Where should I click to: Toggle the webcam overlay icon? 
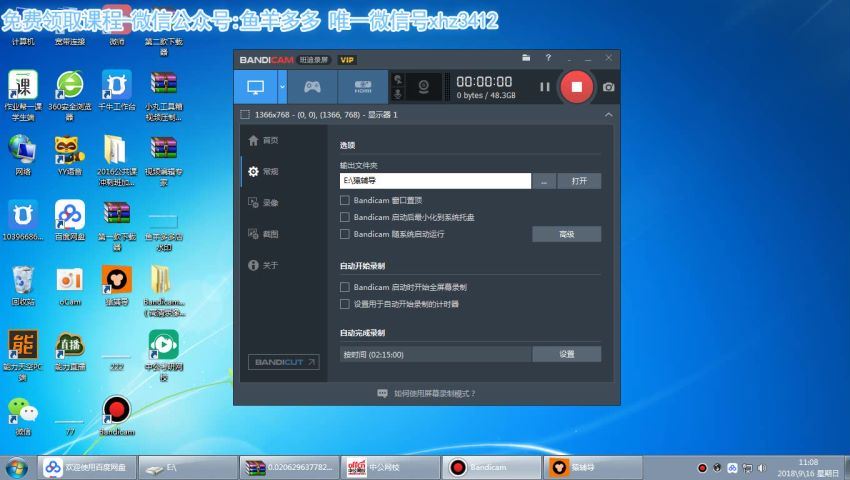[423, 87]
